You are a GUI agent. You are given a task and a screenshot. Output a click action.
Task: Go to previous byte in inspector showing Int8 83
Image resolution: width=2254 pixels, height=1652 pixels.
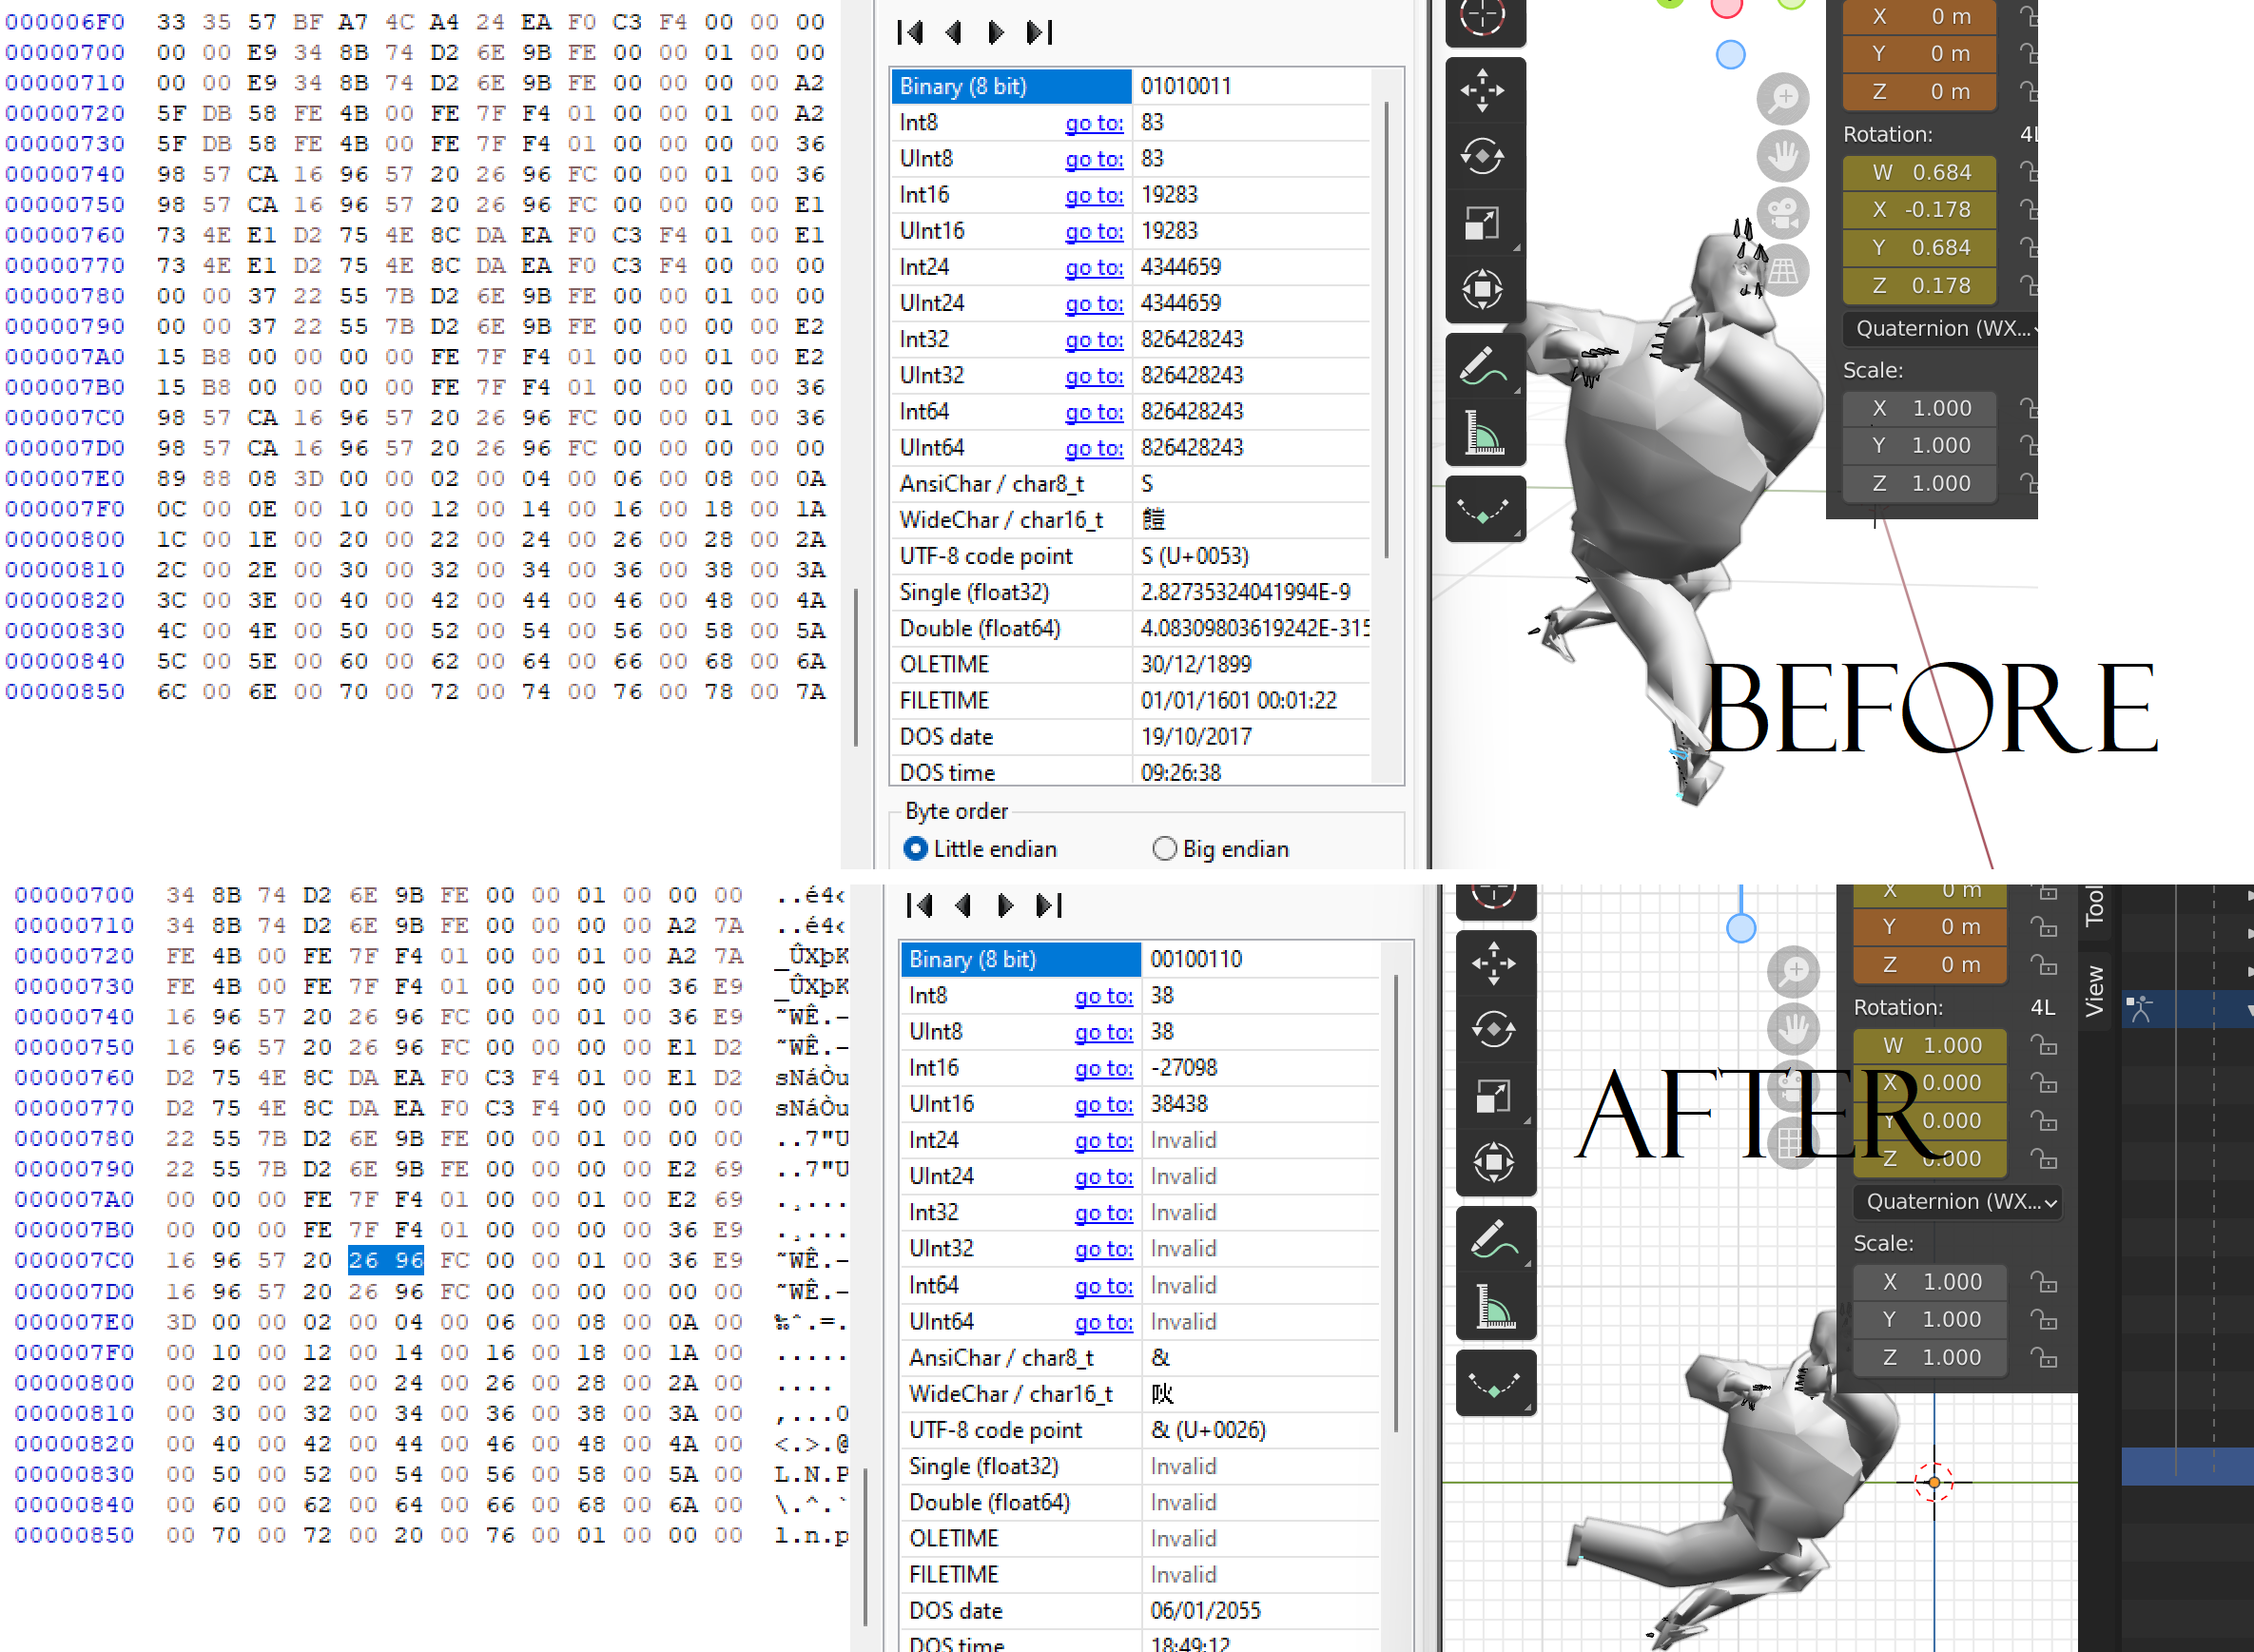[x=953, y=33]
